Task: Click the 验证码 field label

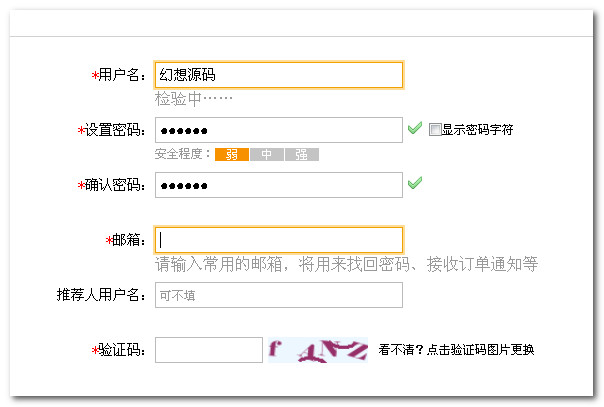Action: click(122, 350)
